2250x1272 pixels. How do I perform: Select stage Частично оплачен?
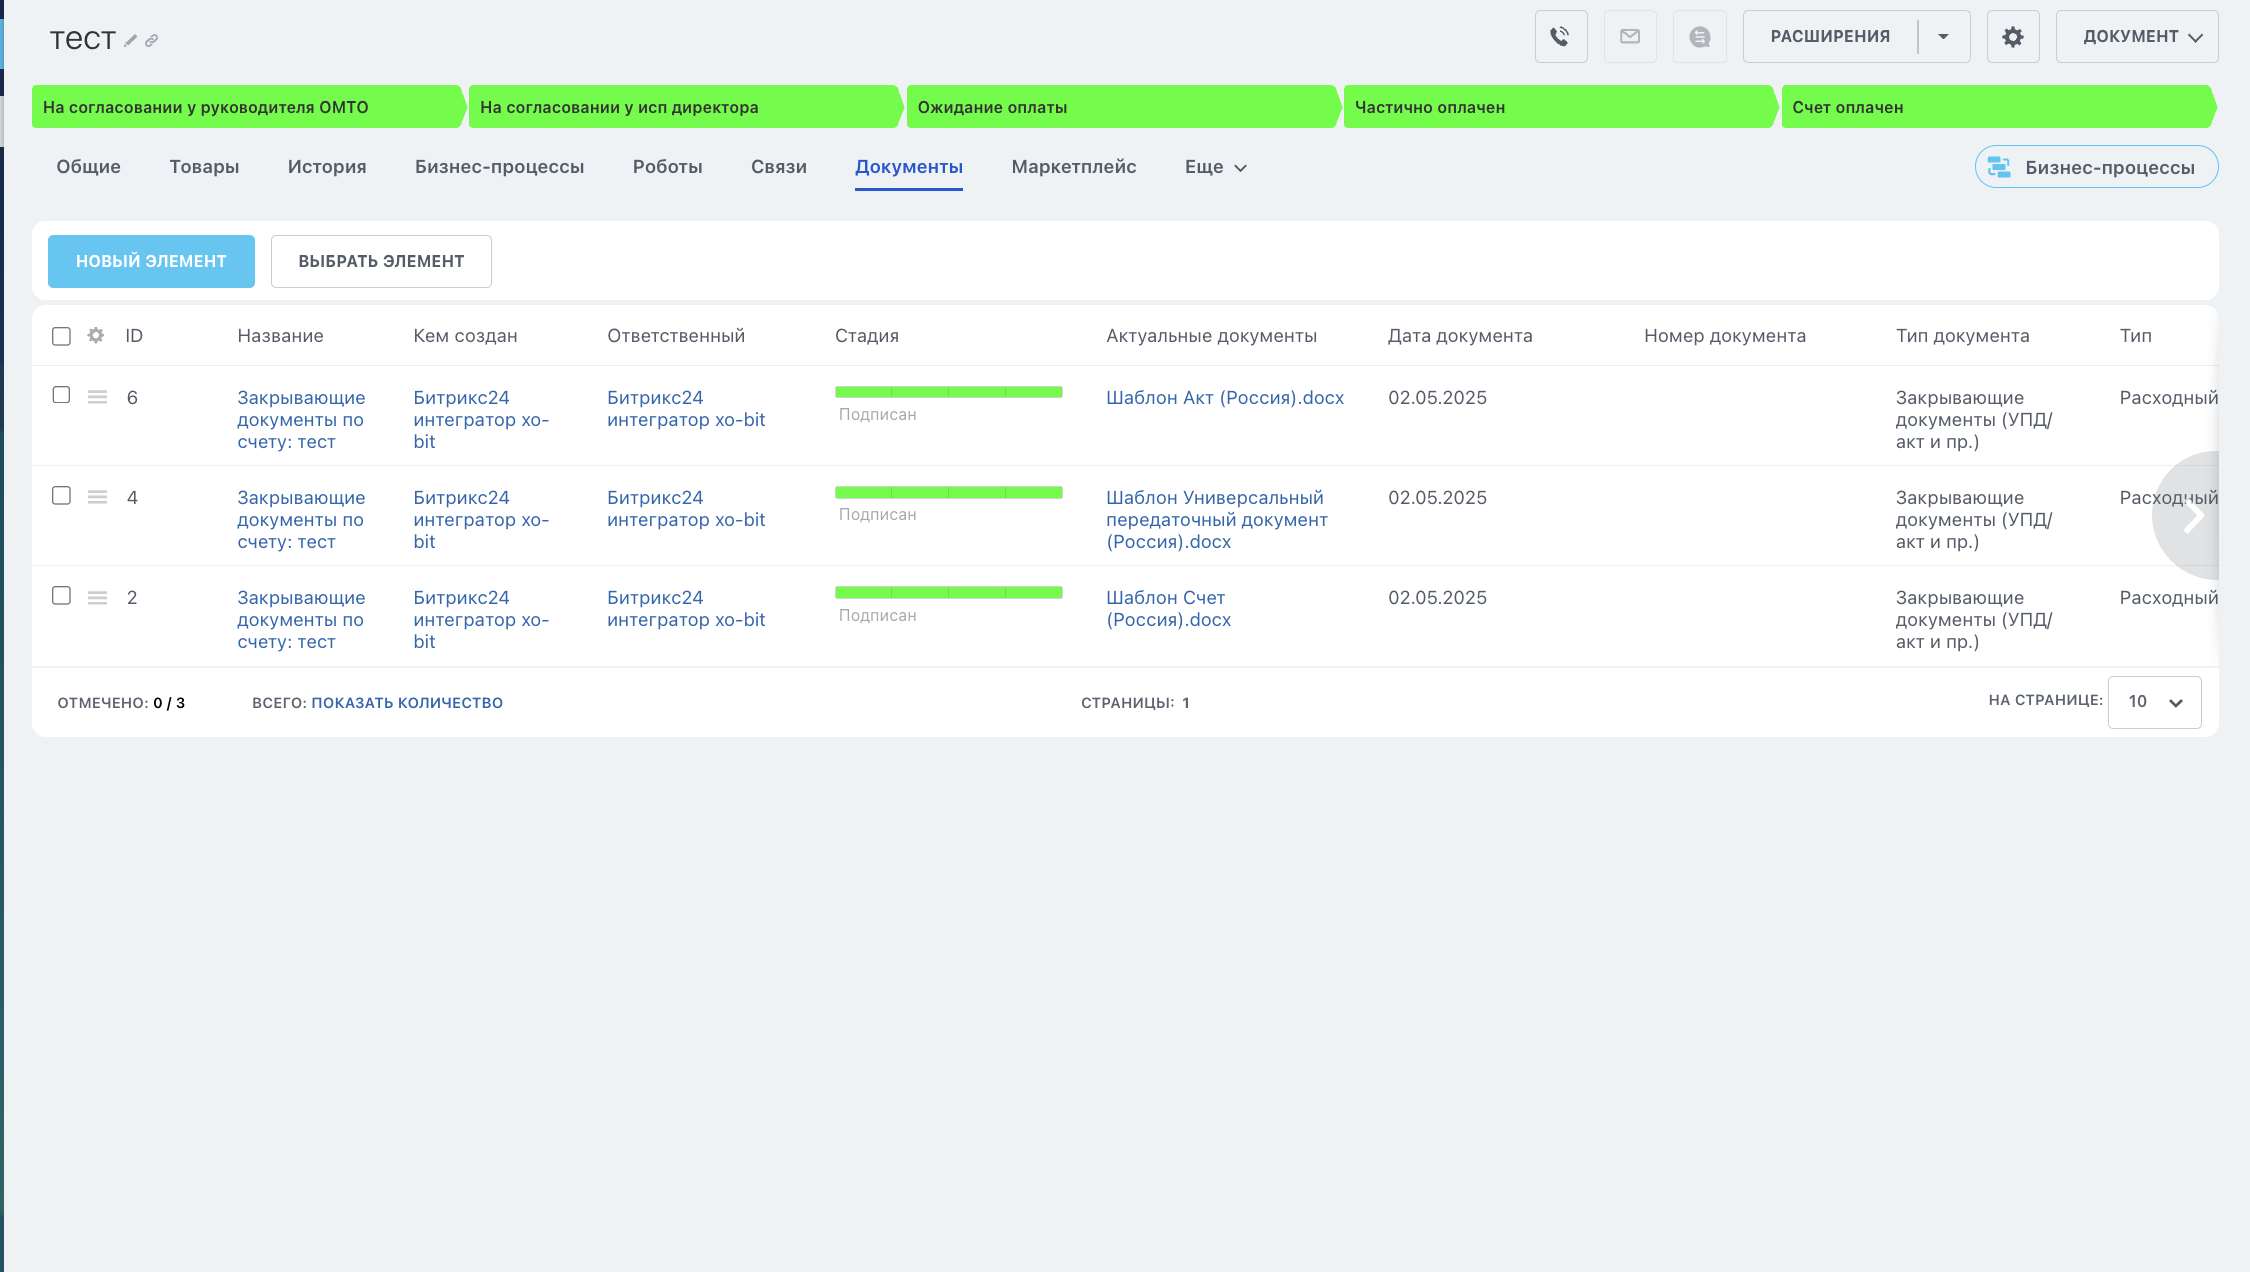[1559, 107]
